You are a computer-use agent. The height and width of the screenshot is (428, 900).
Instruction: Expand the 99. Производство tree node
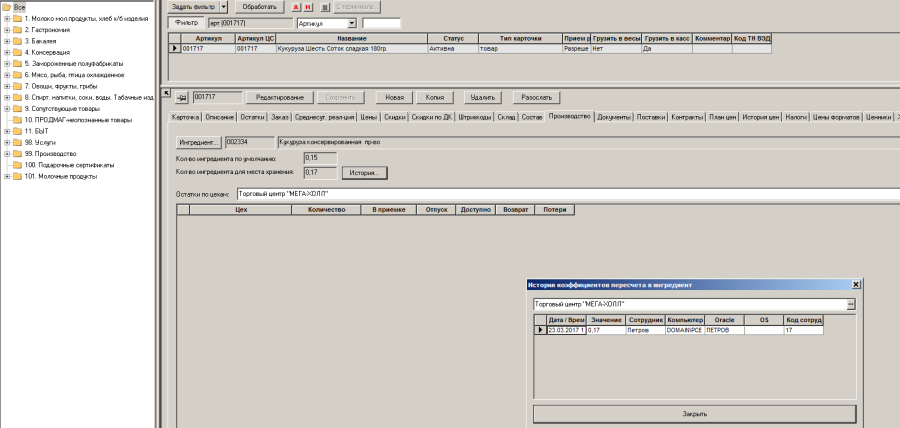(x=6, y=154)
